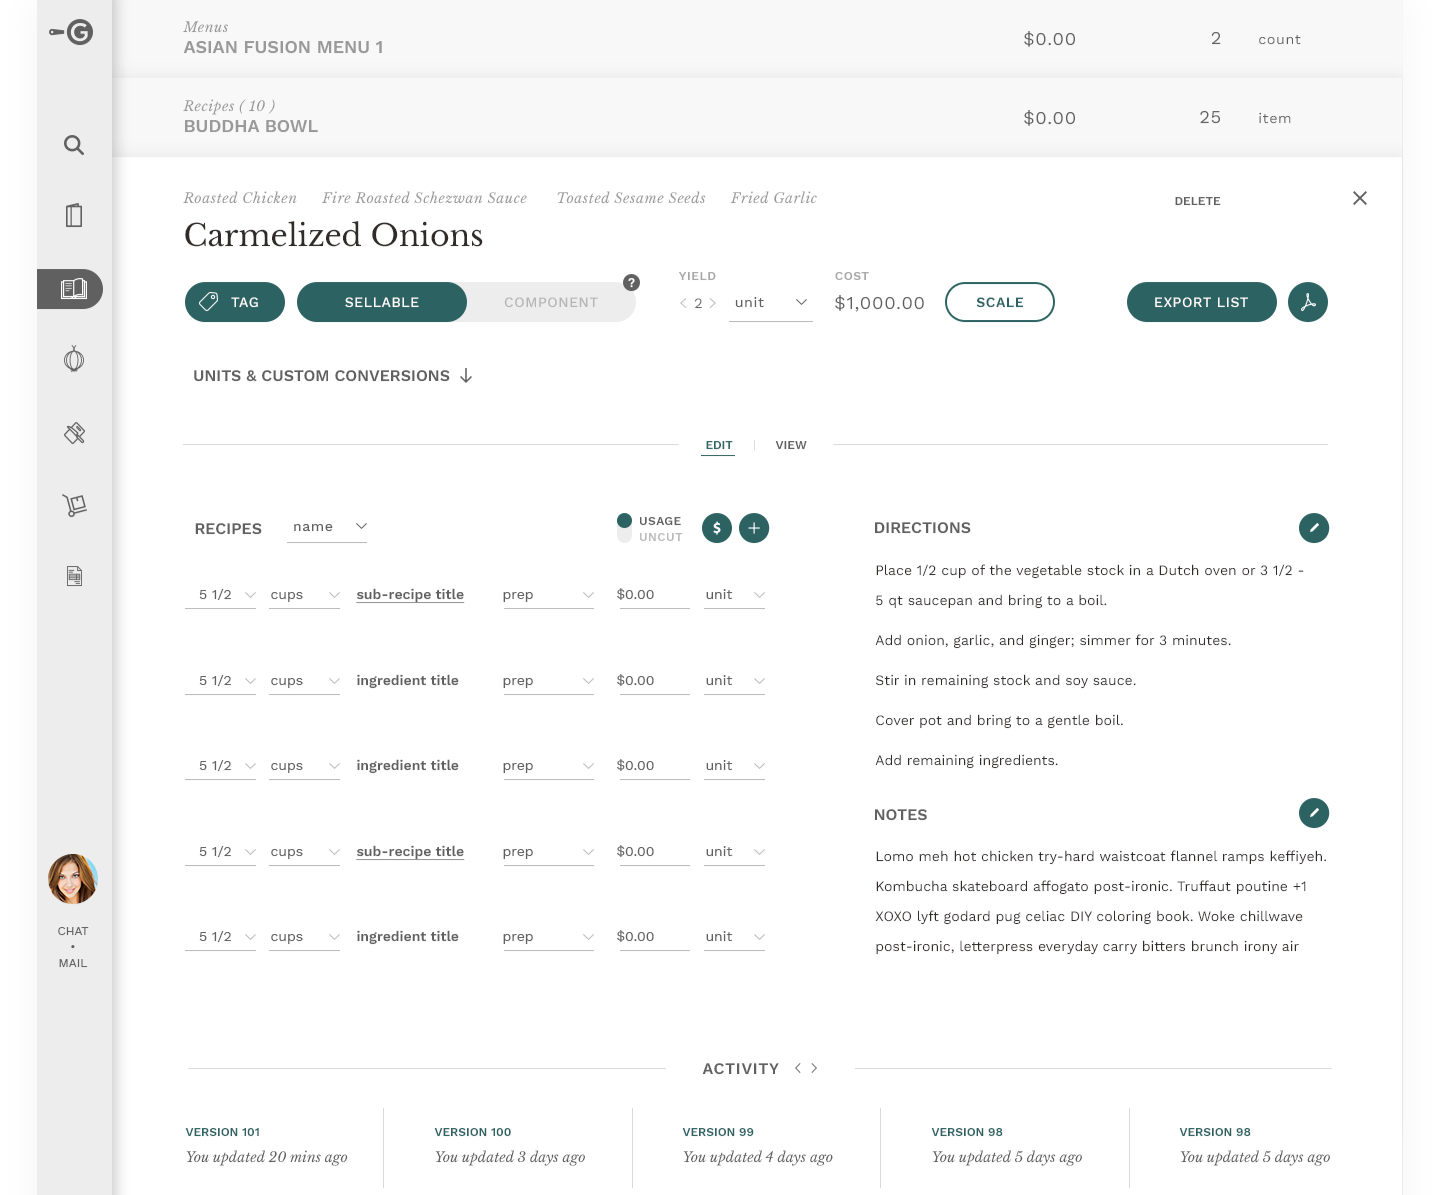
Task: Click the EXPORT LIST button
Action: [1202, 302]
